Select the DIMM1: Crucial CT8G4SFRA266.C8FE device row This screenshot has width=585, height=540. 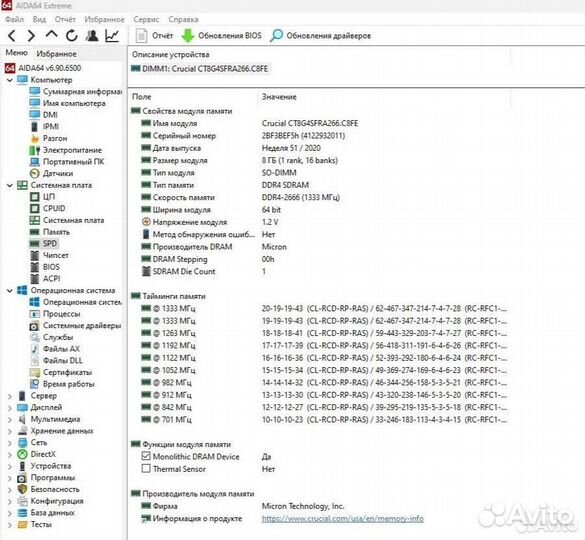200,69
